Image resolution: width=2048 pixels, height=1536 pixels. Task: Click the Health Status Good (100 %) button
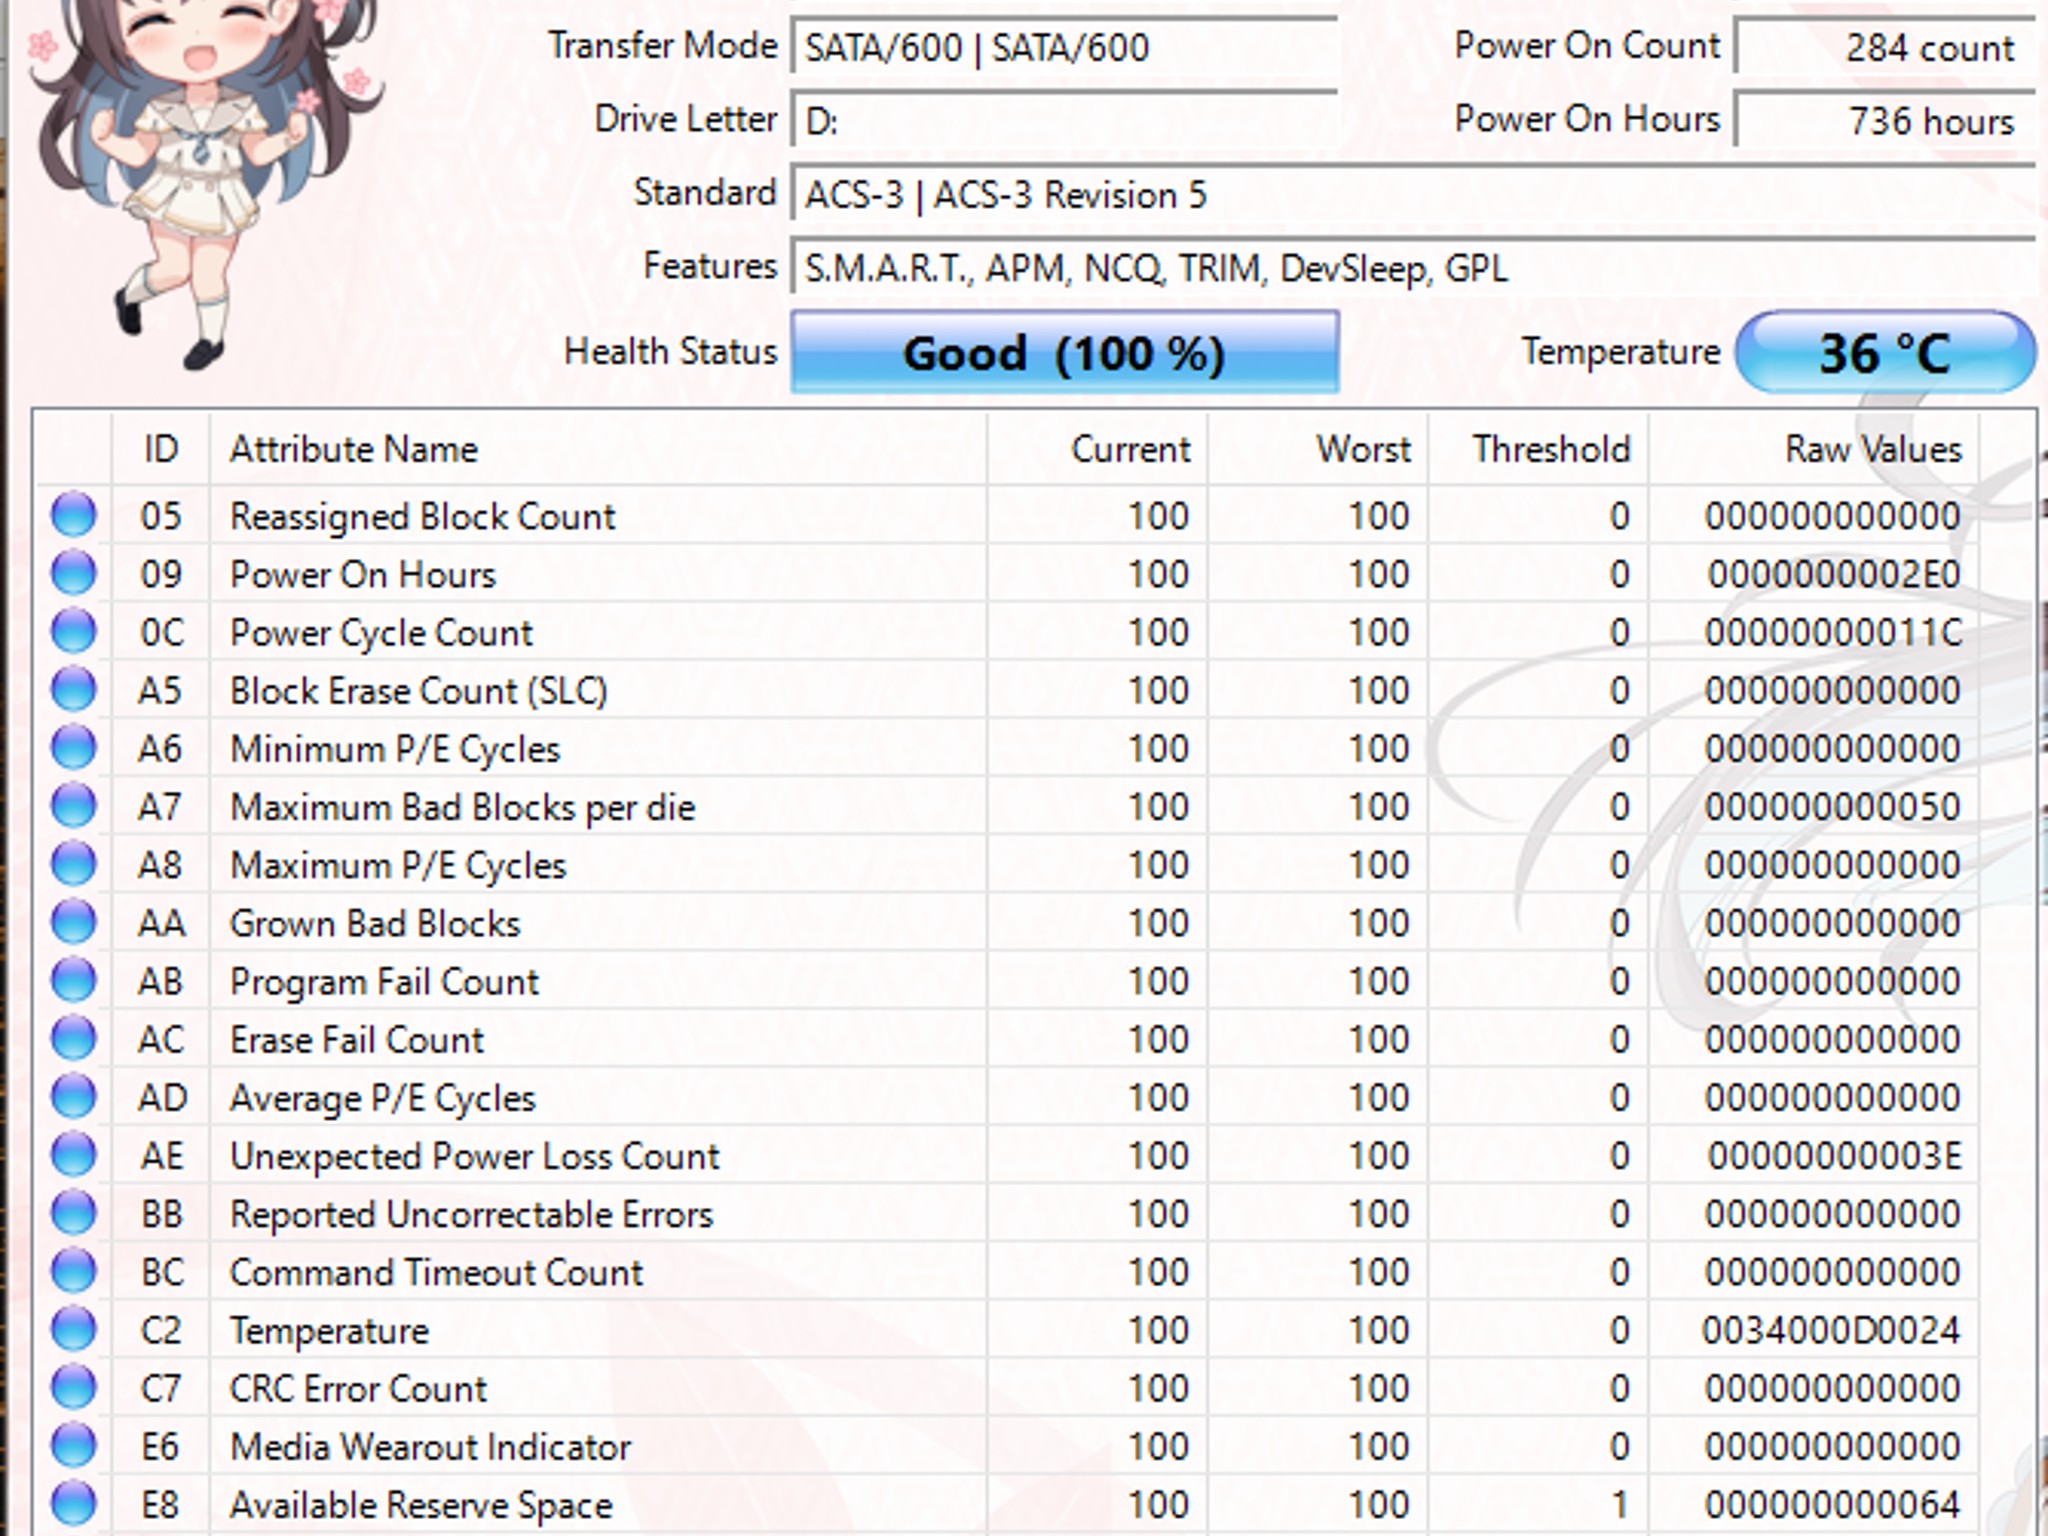(x=1065, y=352)
